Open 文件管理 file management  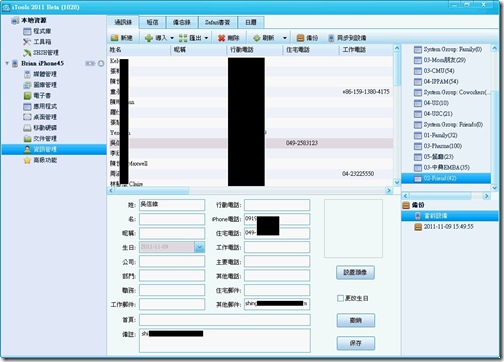[41, 138]
